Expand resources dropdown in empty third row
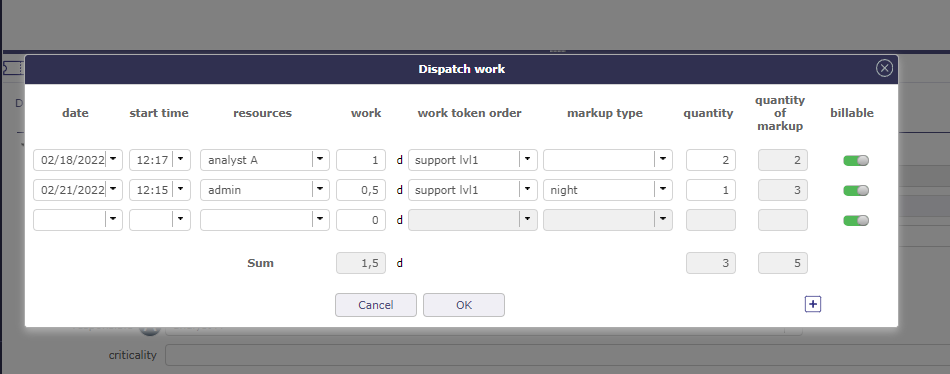This screenshot has height=374, width=950. pyautogui.click(x=321, y=220)
